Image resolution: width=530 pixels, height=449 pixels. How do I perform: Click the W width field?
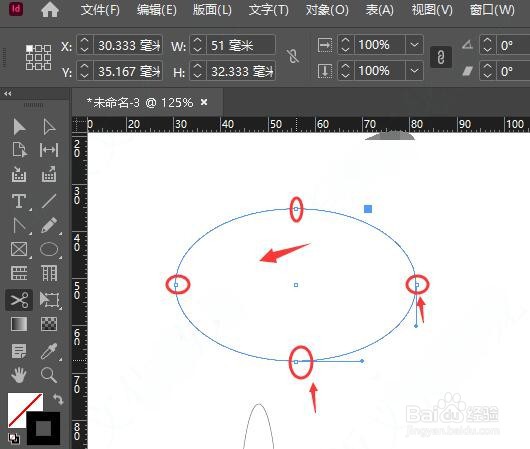click(x=241, y=45)
